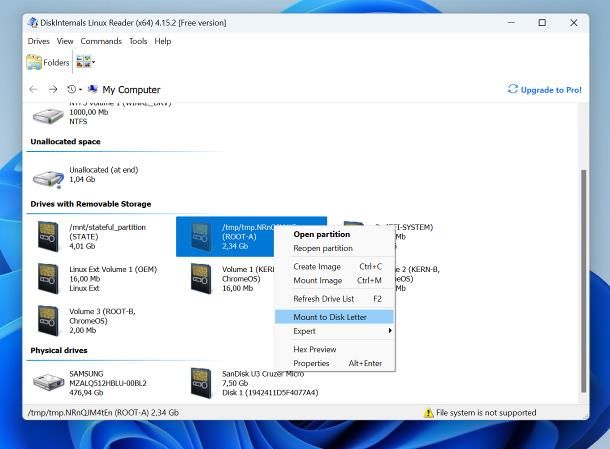610x449 pixels.
Task: Select the Linux Ext Volume 1 (OEM) icon
Action: click(x=48, y=278)
